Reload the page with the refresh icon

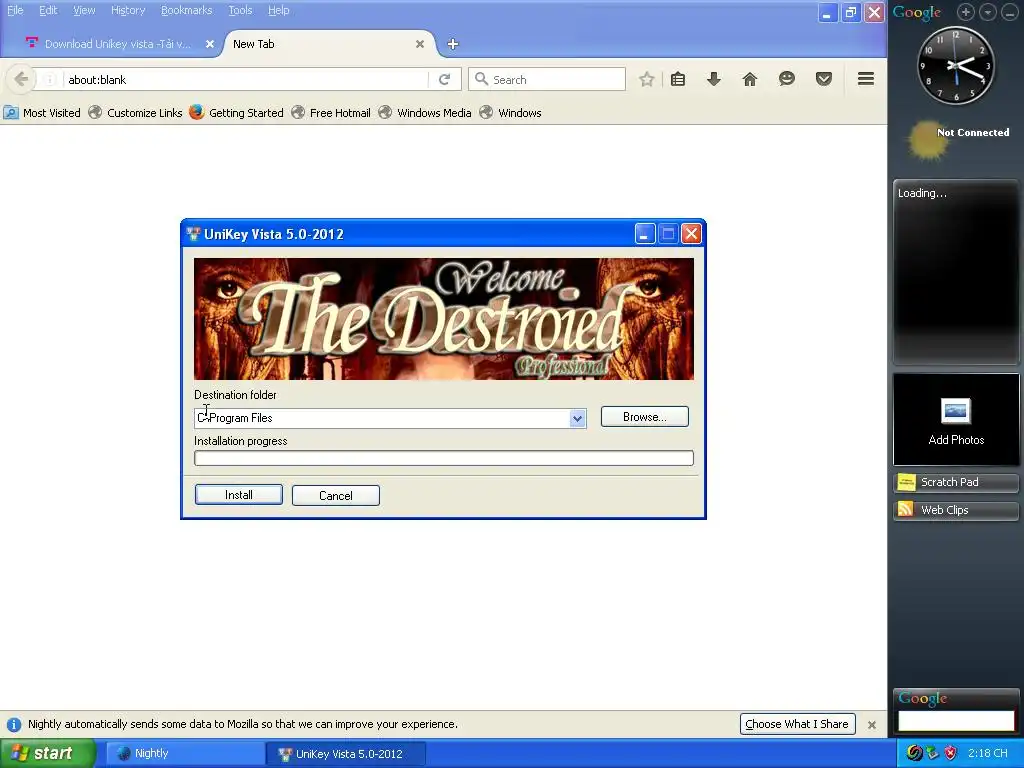(x=445, y=79)
